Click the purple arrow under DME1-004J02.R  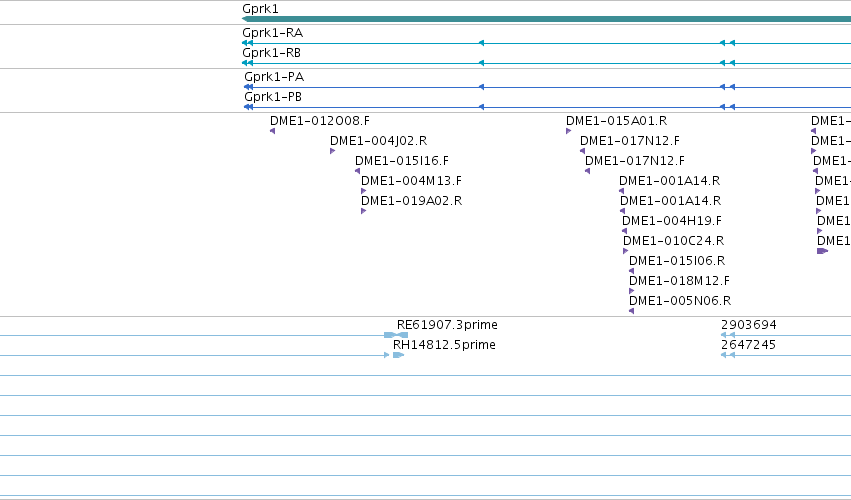332,151
